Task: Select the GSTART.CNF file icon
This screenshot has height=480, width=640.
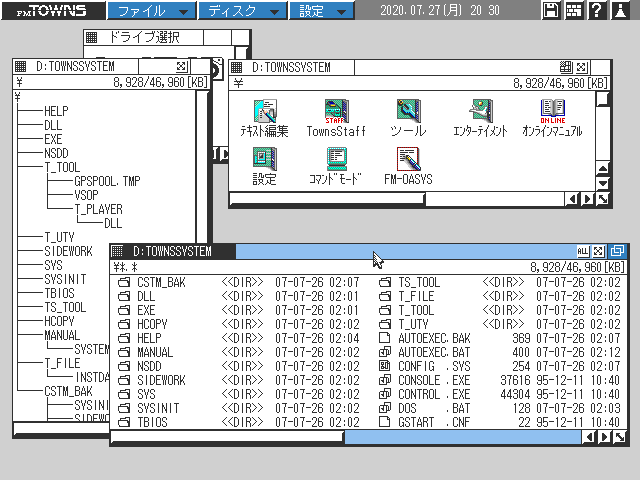Action: point(385,422)
